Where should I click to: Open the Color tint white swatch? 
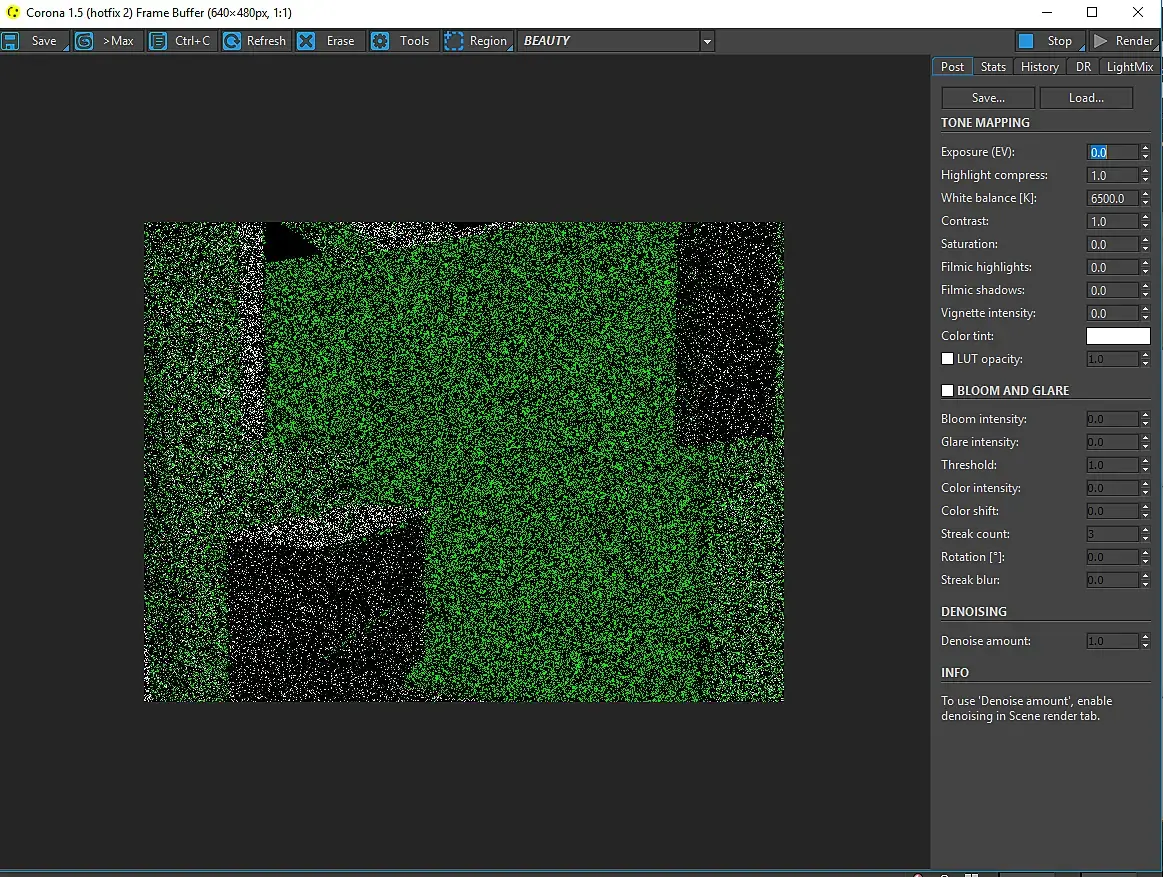point(1118,336)
